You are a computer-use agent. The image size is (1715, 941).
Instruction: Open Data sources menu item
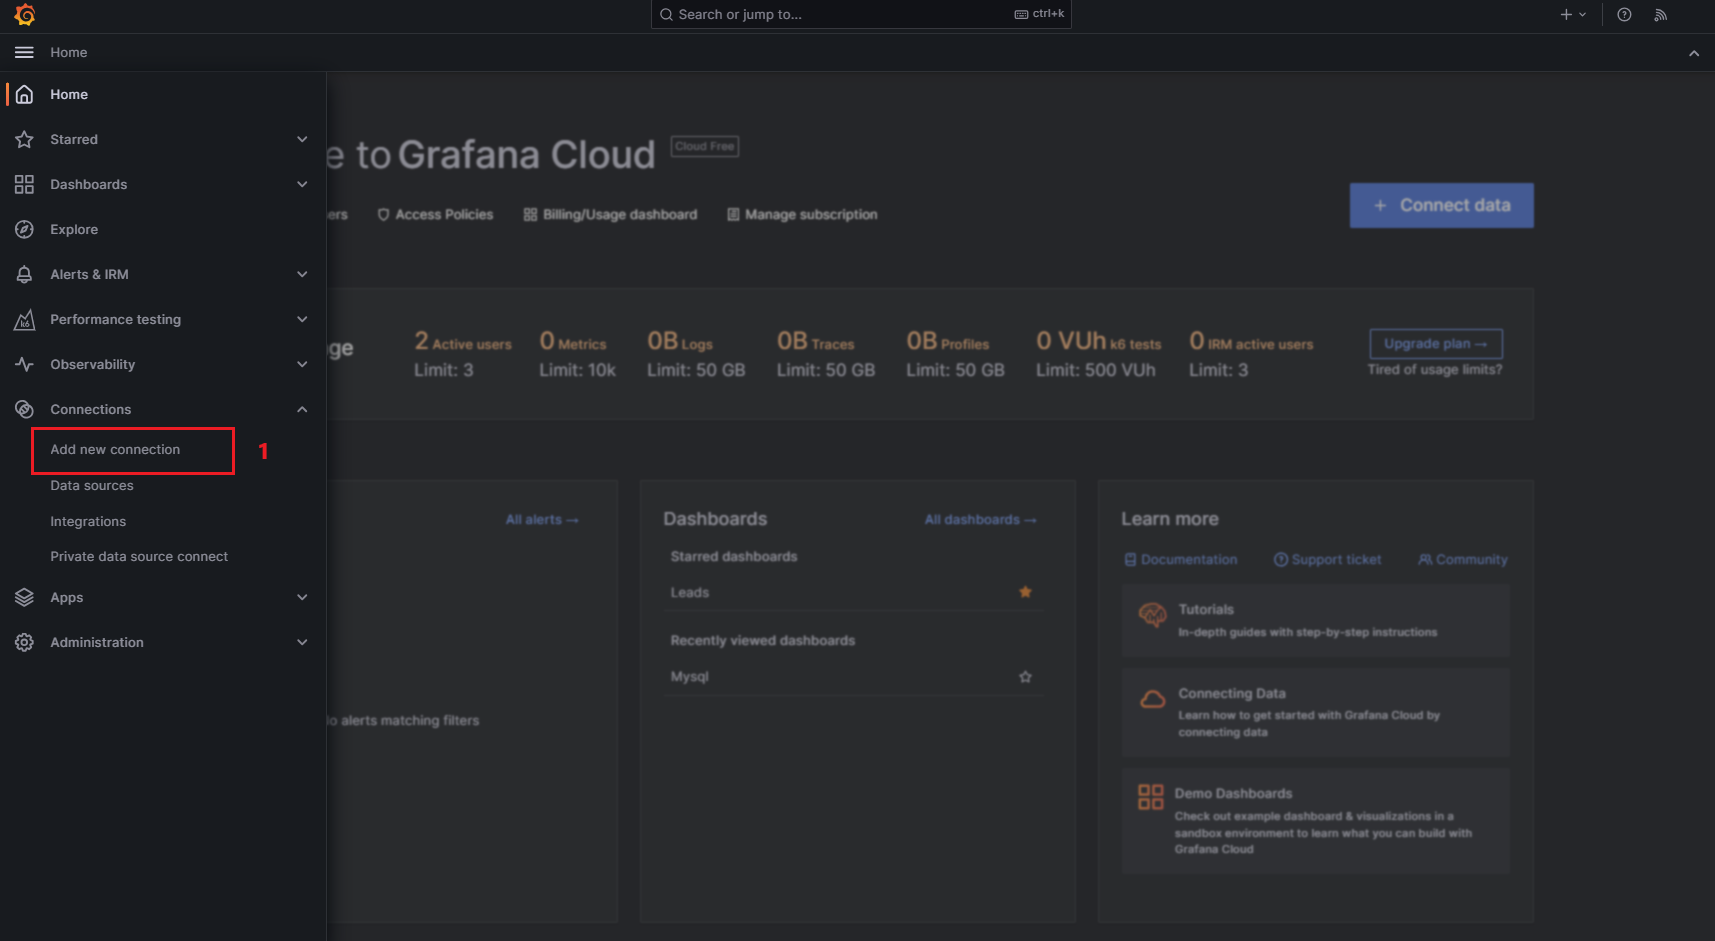click(x=92, y=486)
